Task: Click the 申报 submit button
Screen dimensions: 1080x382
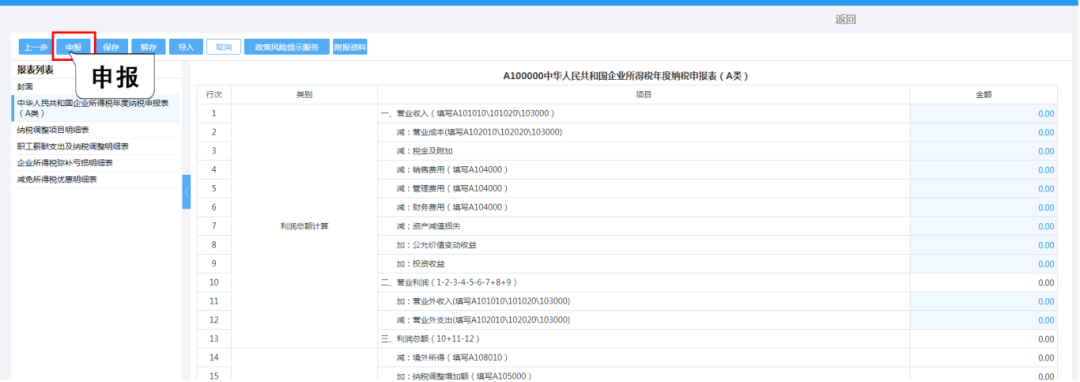Action: 73,47
